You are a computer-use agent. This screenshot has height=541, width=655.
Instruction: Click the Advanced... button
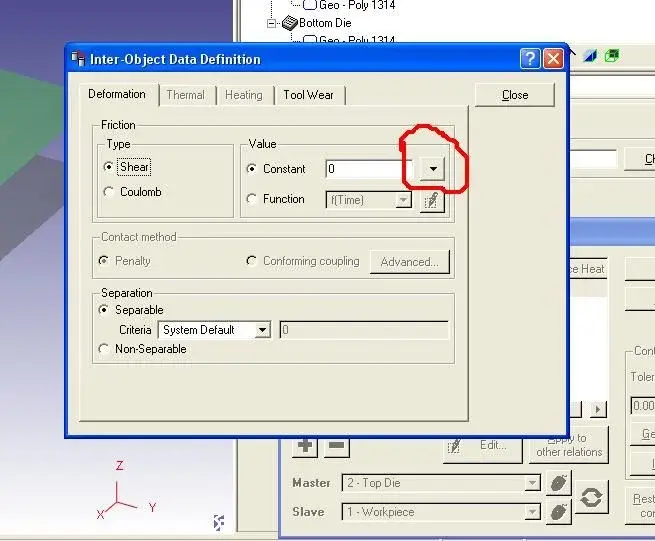[x=410, y=262]
